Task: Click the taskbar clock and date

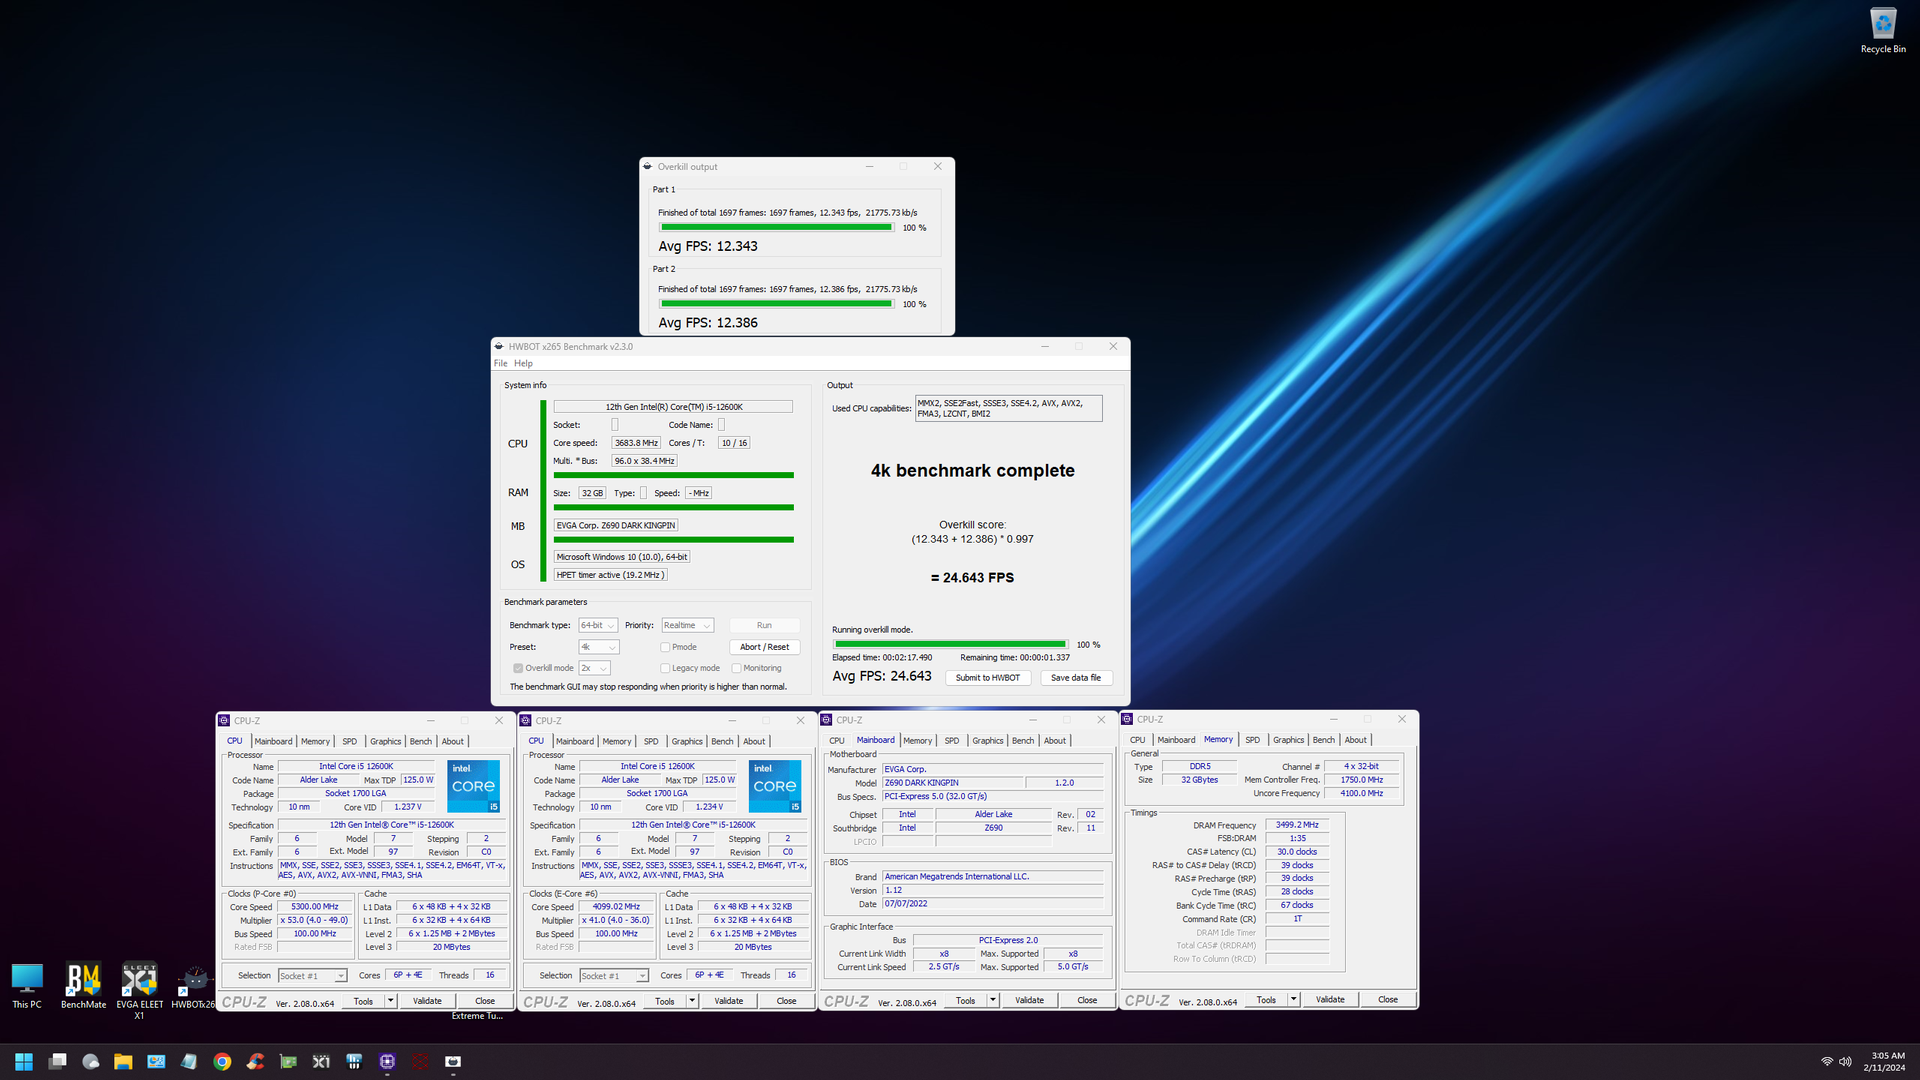Action: pos(1884,1062)
